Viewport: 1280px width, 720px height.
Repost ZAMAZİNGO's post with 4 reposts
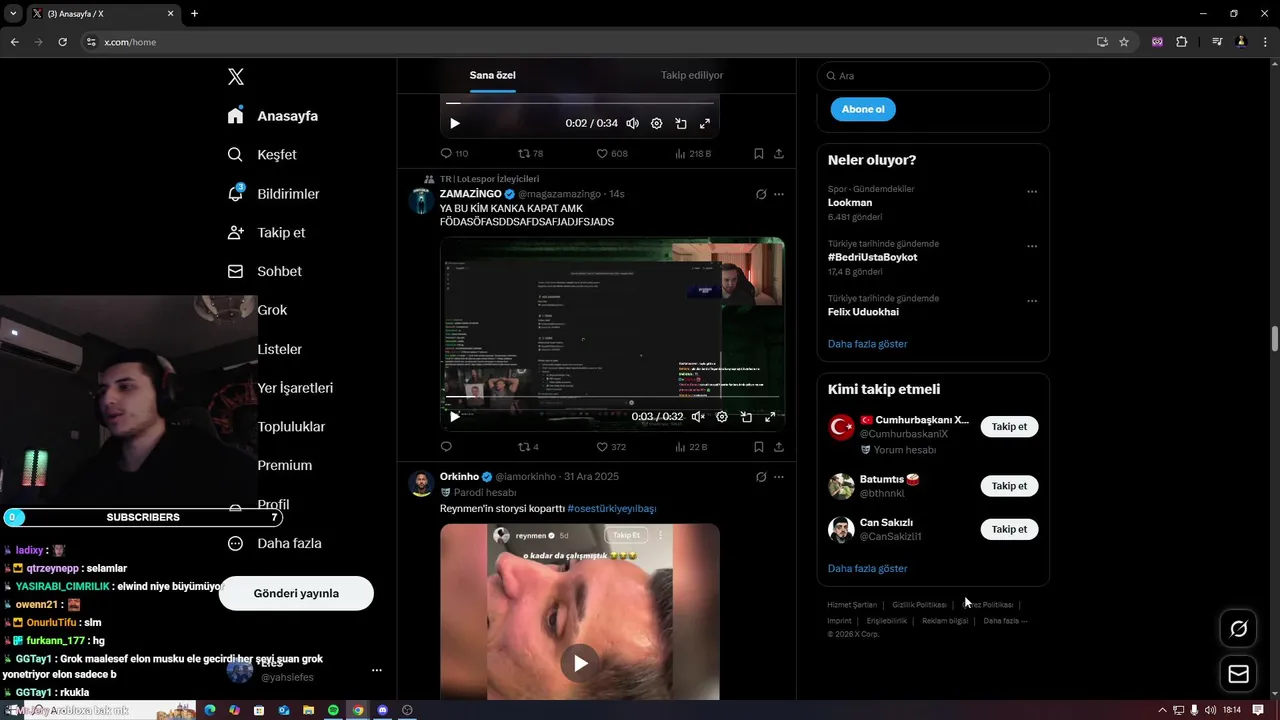528,446
